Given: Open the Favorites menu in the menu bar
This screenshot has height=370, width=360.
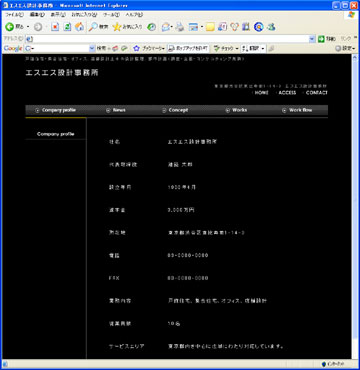Looking at the screenshot, I should 84,15.
